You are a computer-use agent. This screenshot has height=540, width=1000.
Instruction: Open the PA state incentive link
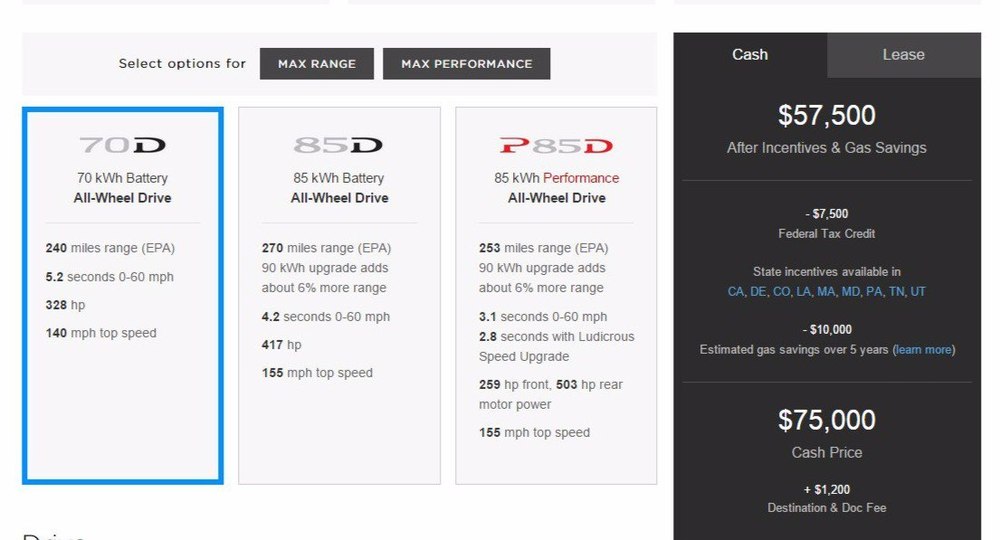coord(874,292)
